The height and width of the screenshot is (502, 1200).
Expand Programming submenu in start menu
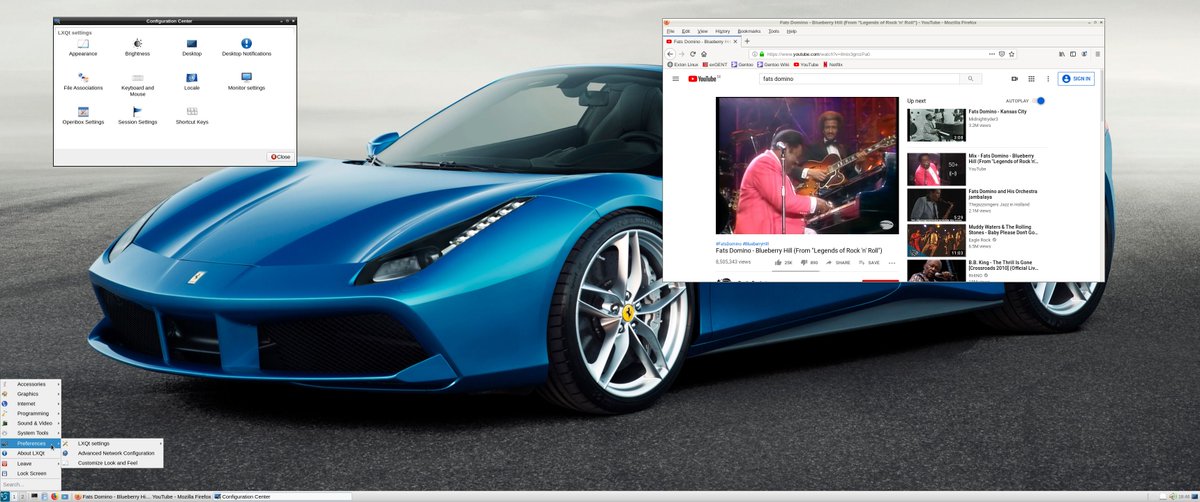(31, 413)
